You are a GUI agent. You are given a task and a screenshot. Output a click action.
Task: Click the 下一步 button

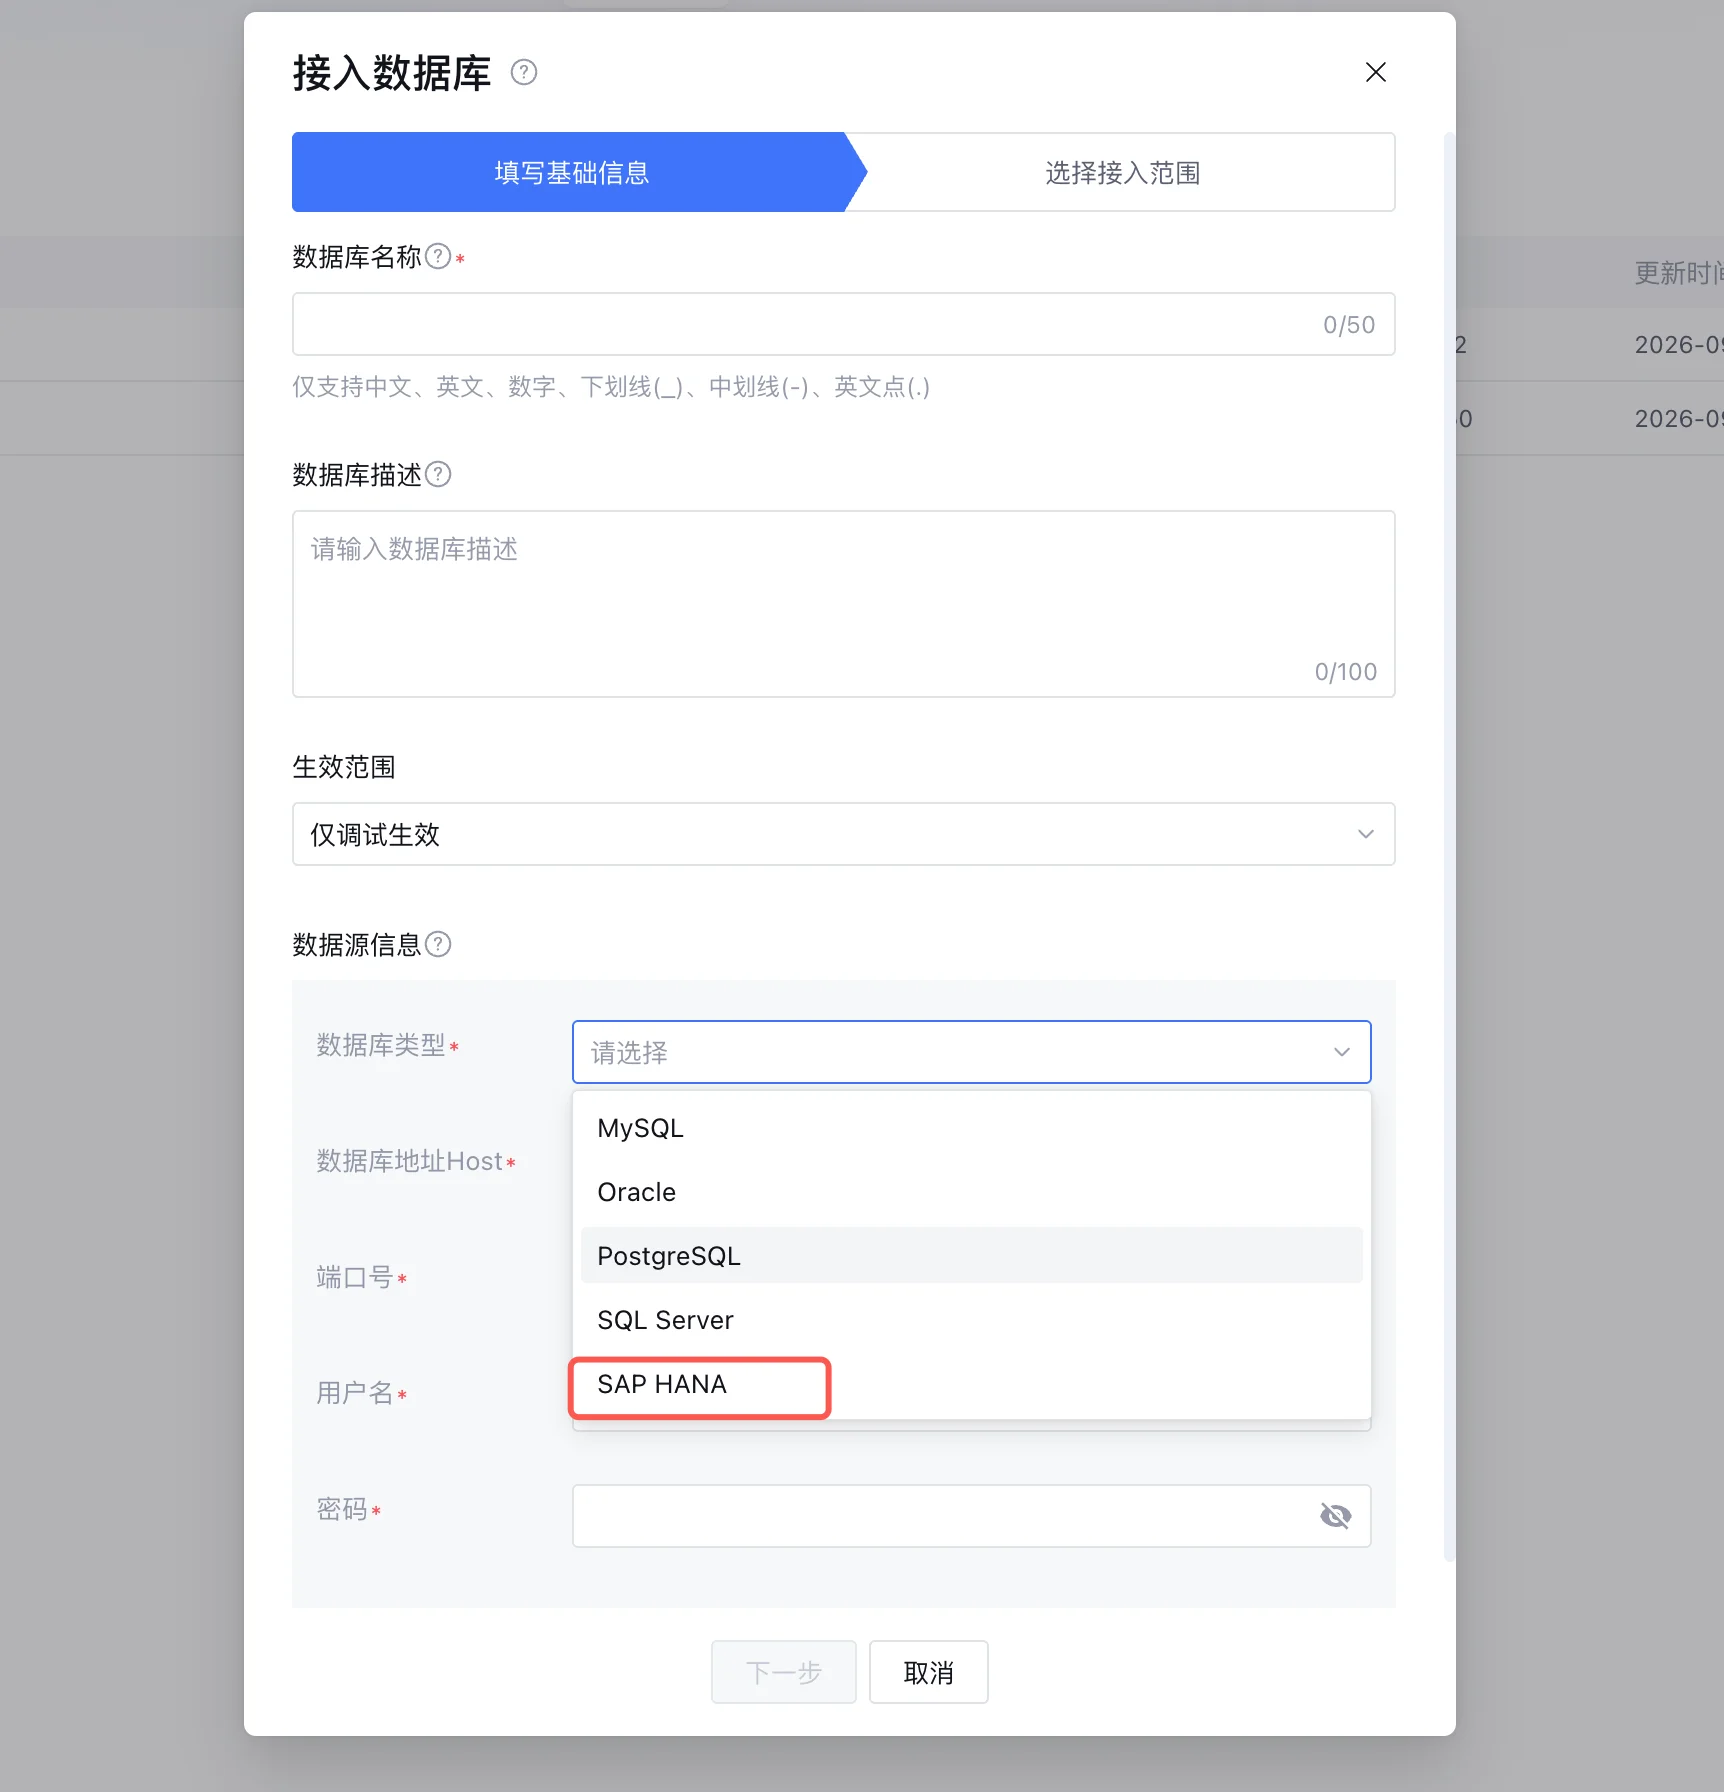(784, 1672)
